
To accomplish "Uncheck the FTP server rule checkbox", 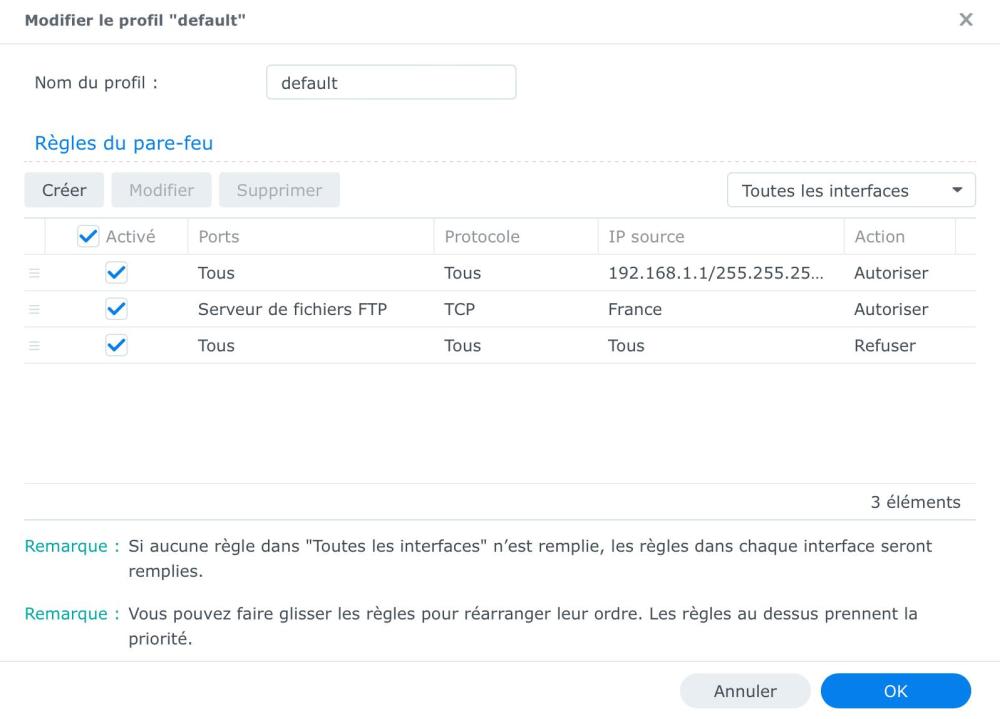I will [116, 309].
